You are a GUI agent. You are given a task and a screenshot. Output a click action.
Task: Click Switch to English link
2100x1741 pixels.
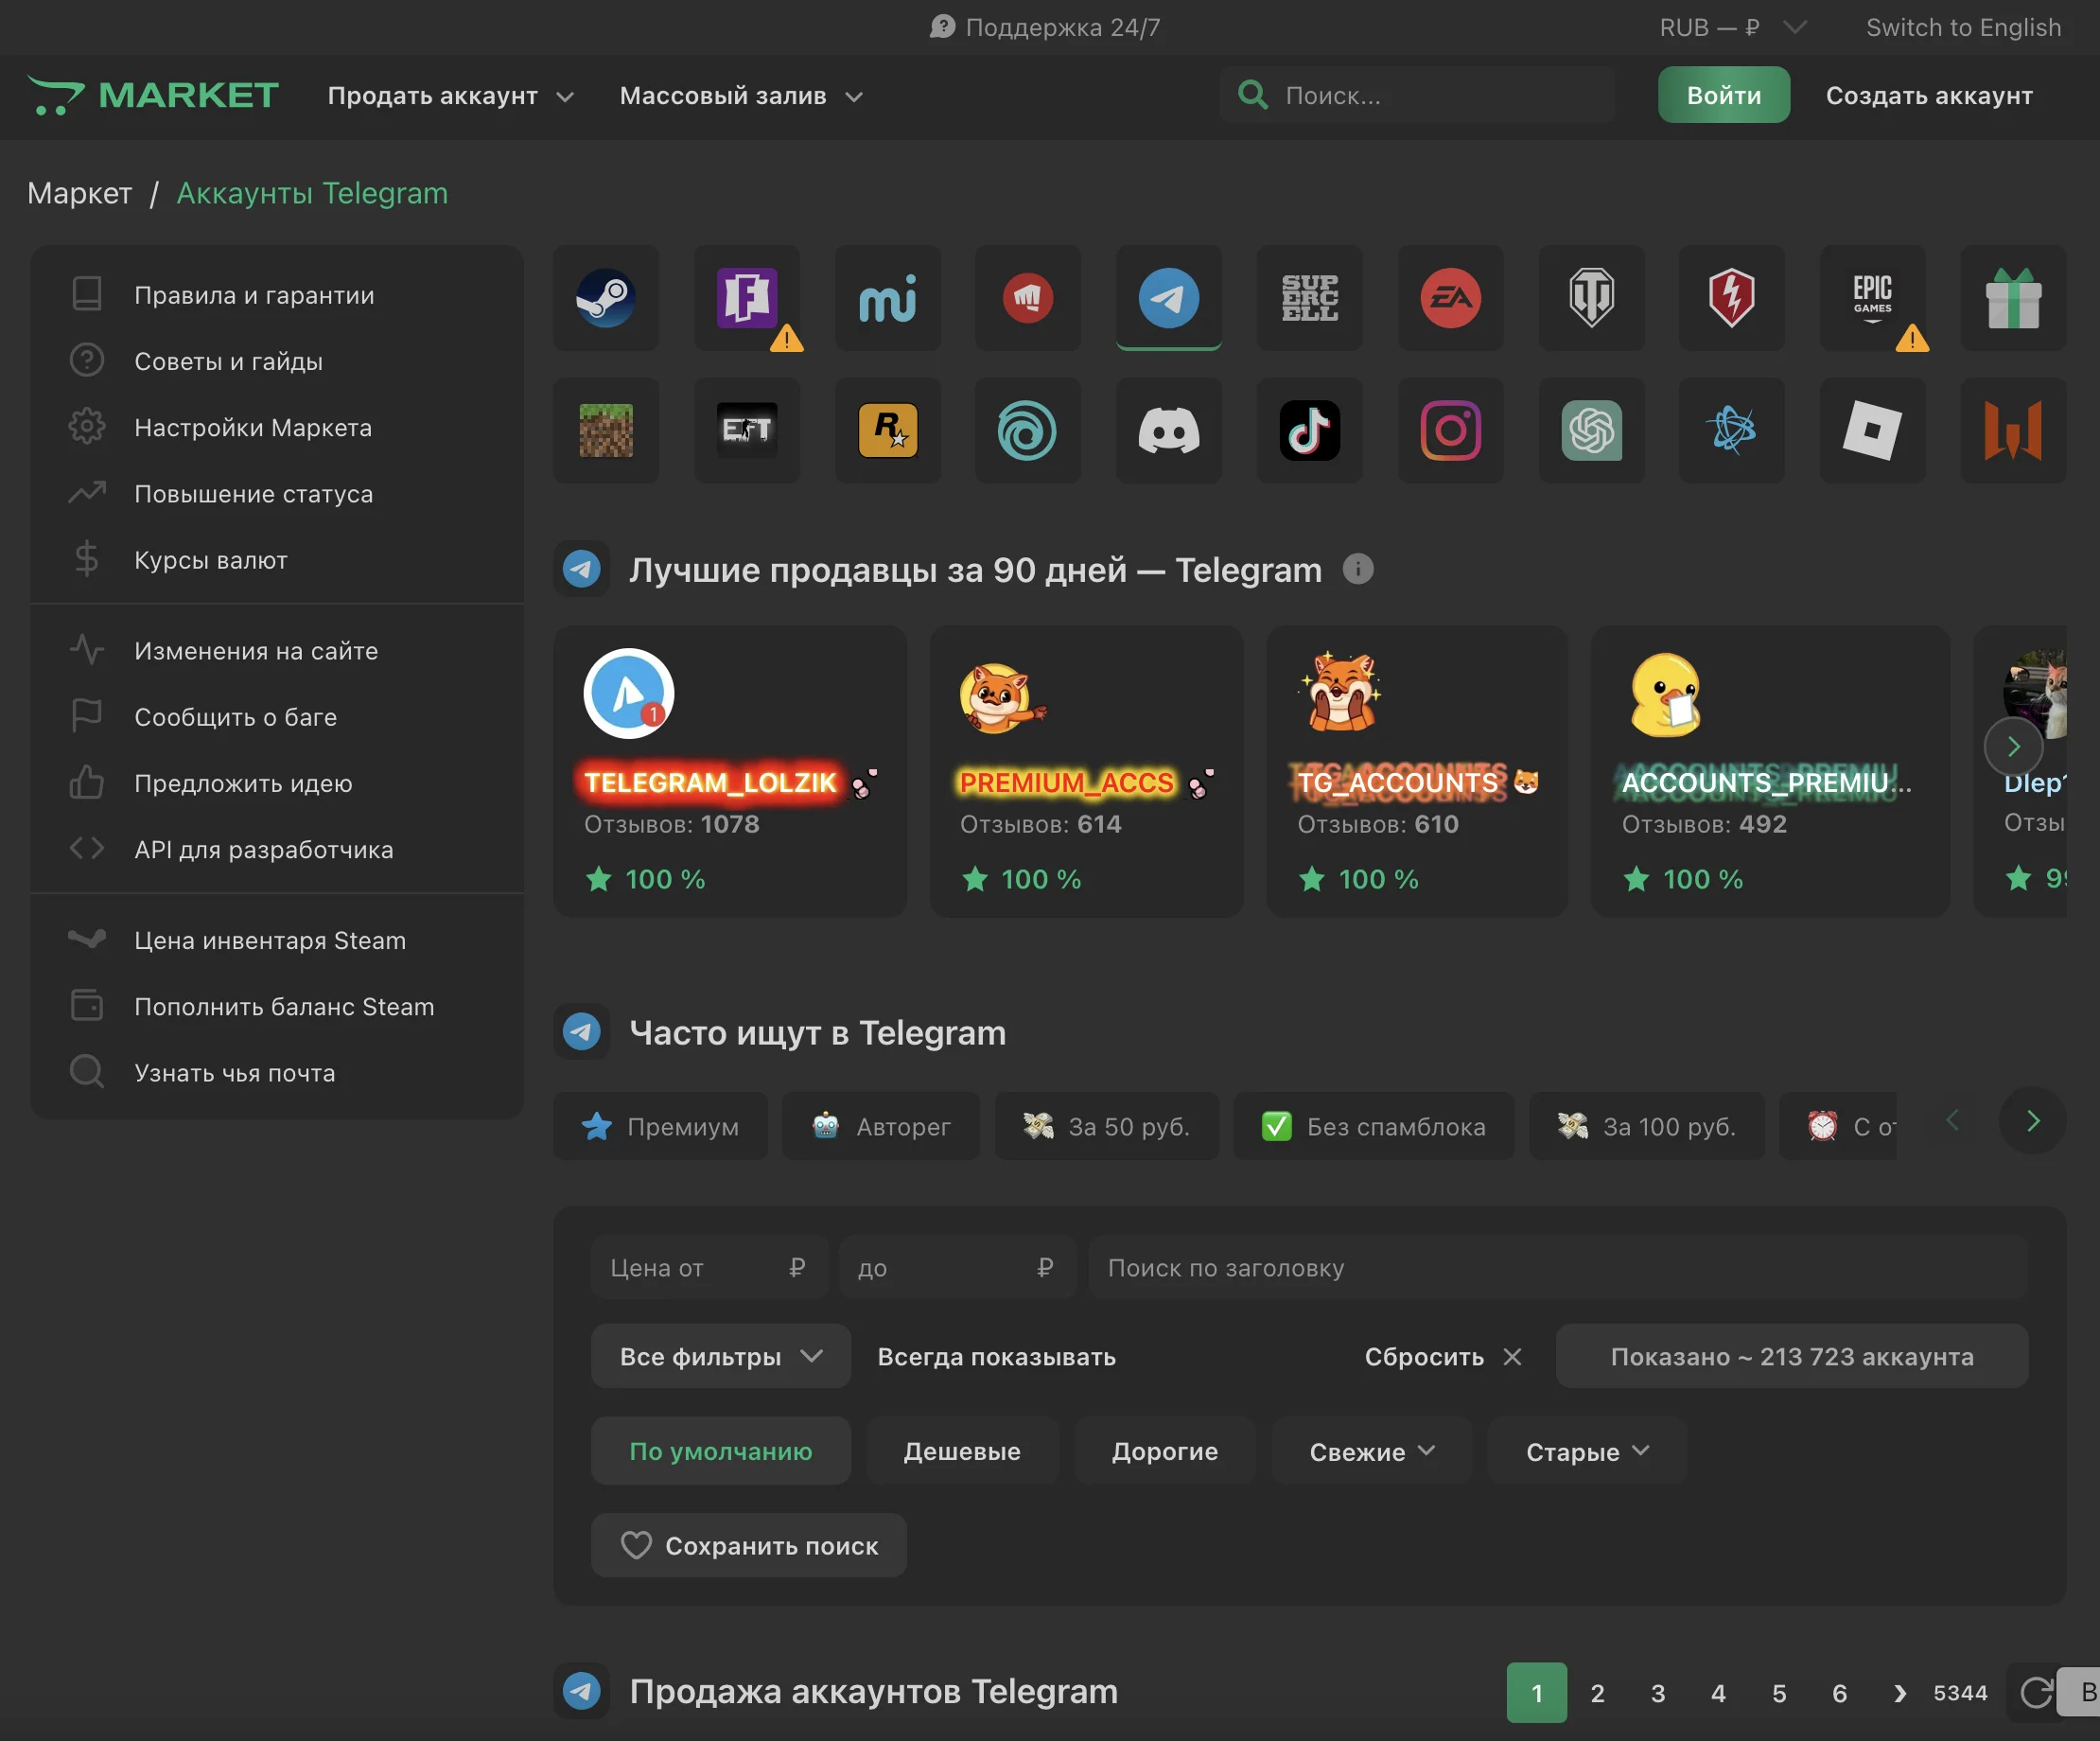[1963, 27]
